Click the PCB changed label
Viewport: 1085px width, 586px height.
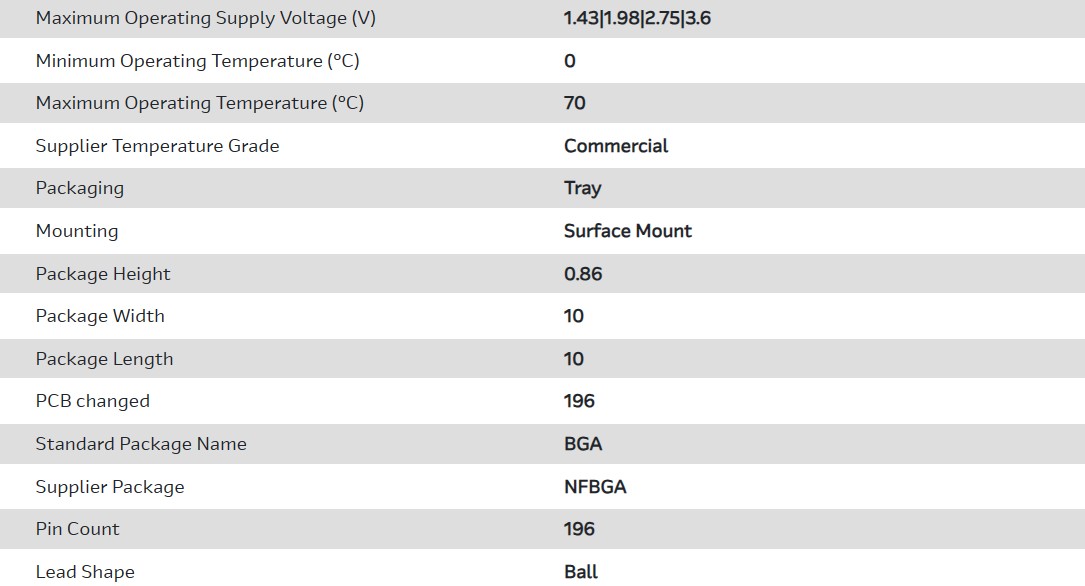point(92,401)
